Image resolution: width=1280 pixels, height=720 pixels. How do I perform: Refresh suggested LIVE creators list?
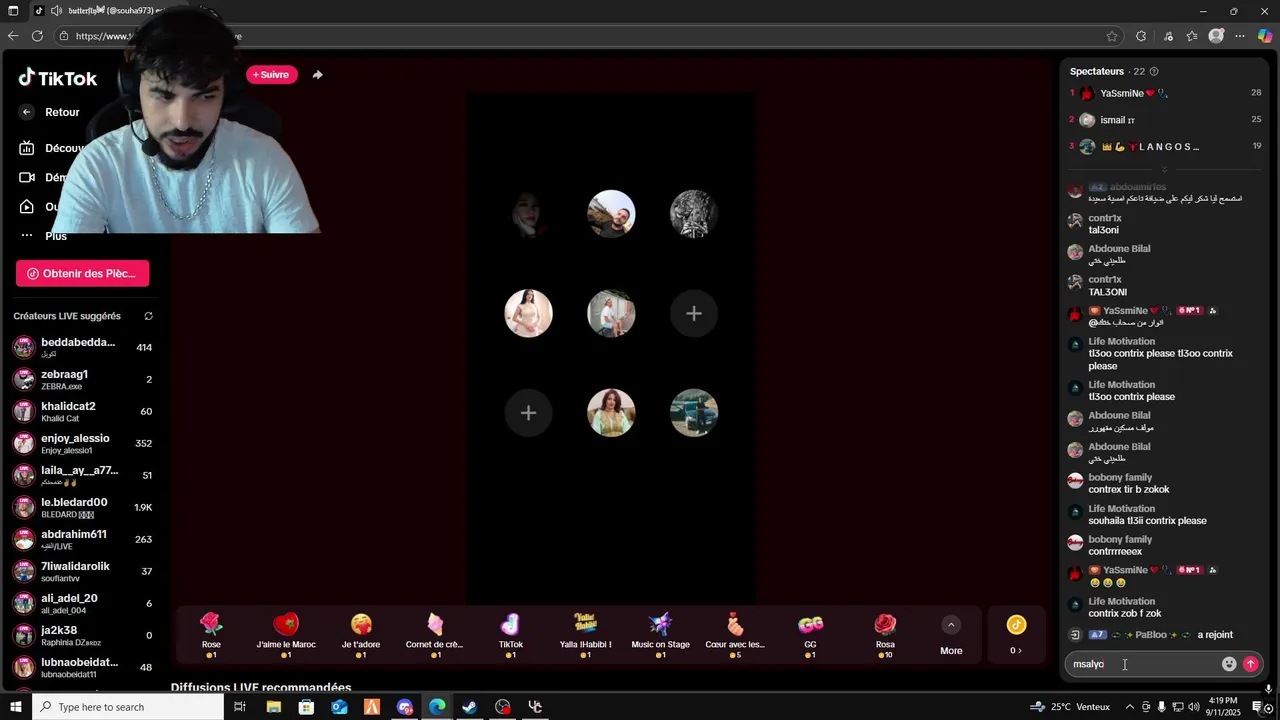tap(149, 316)
